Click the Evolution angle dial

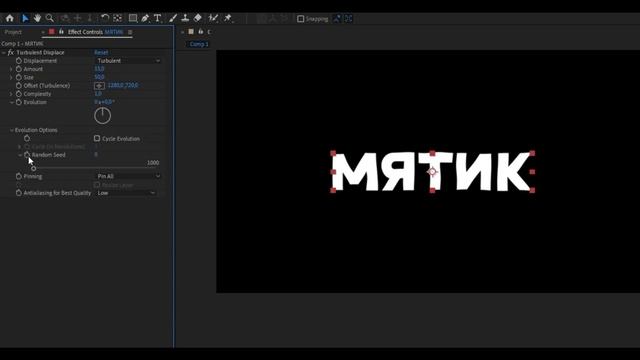tap(102, 116)
